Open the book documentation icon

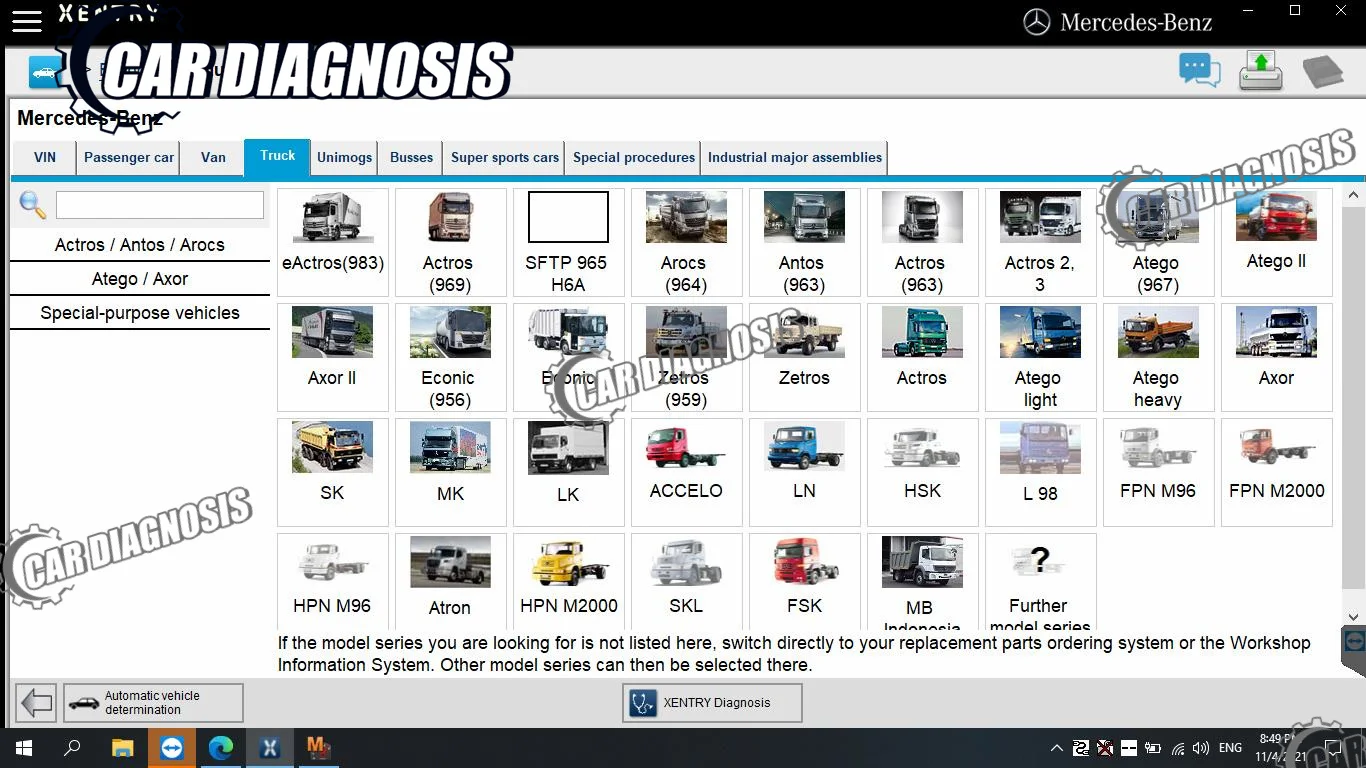(x=1322, y=72)
